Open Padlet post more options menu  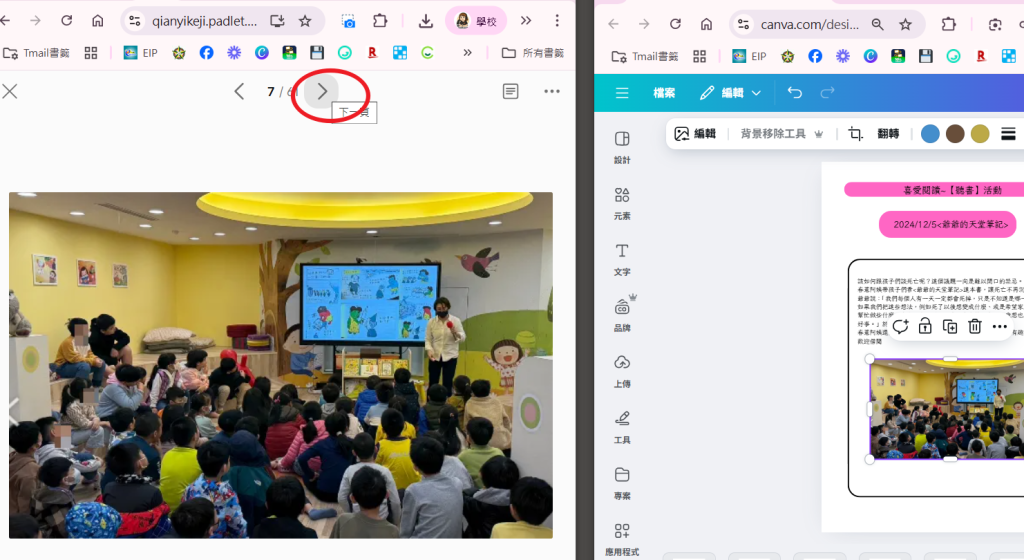coord(552,92)
